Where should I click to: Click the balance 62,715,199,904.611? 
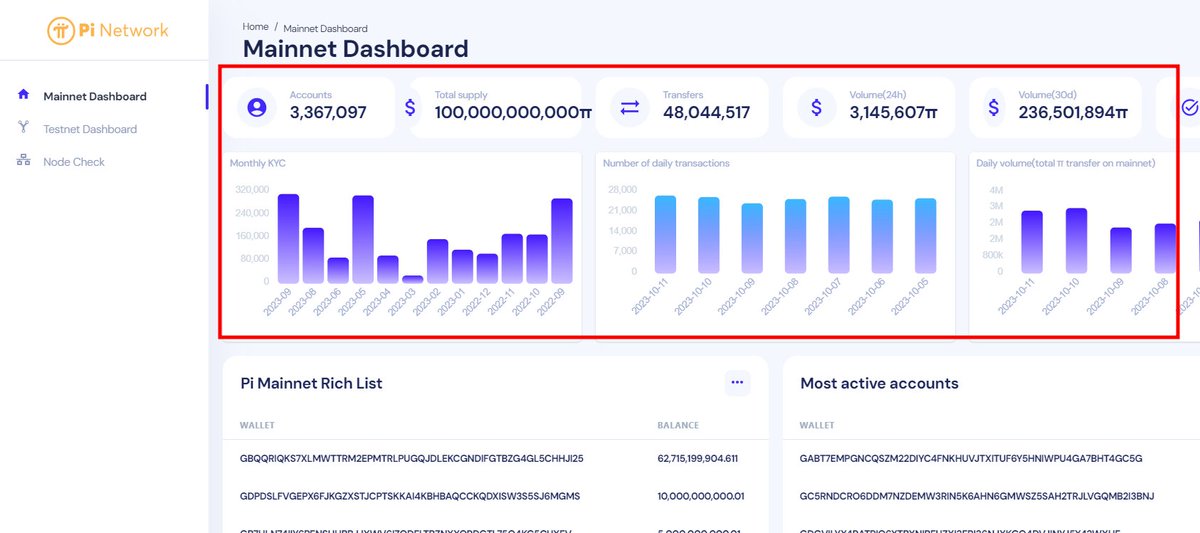[697, 459]
